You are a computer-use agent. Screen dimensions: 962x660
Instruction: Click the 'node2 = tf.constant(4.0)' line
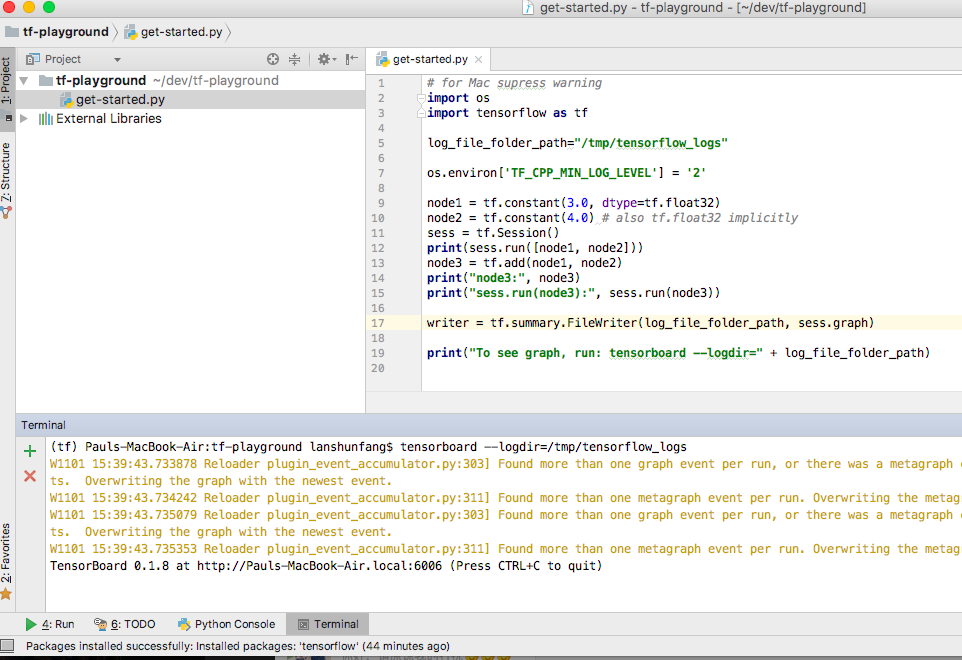[x=612, y=218]
